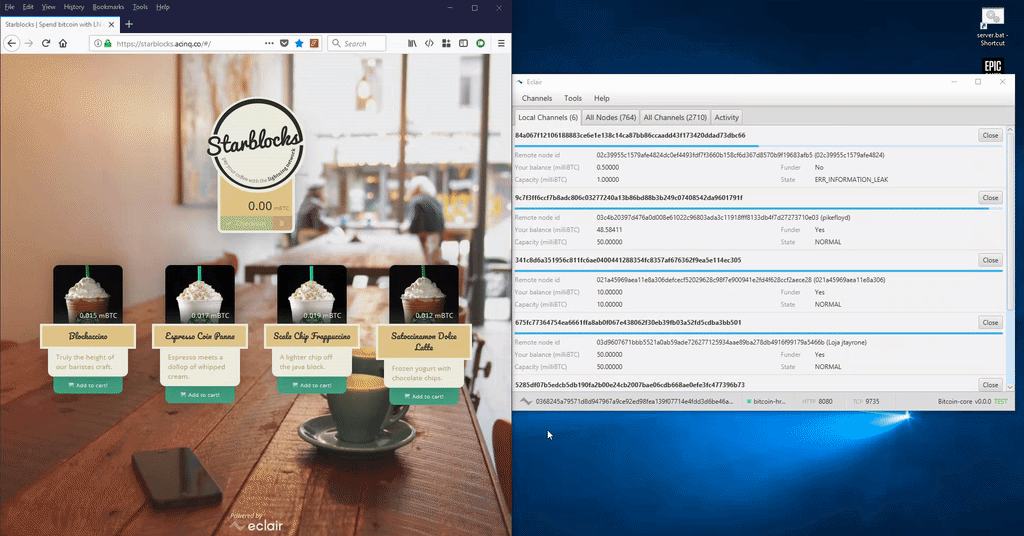Click the brown extension icon in address bar
Screen dimensions: 1024x536
pos(314,43)
